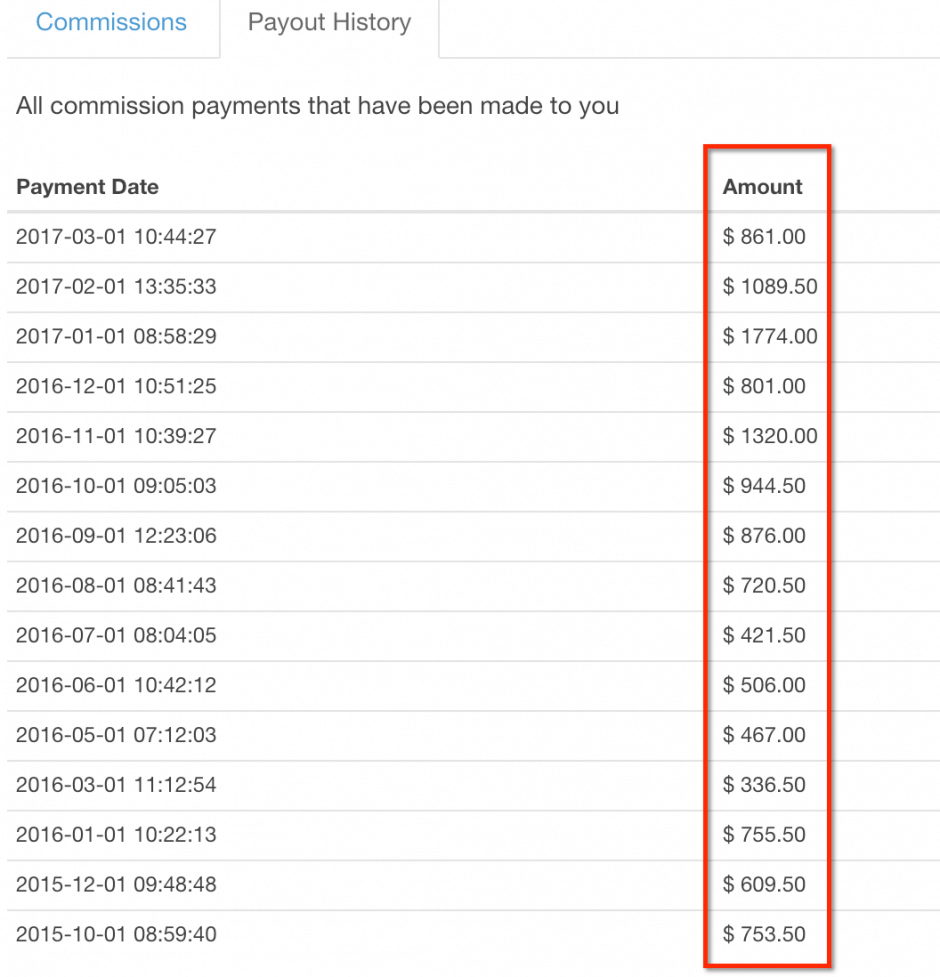Click the Amount column header
This screenshot has width=940, height=977.
(x=762, y=187)
